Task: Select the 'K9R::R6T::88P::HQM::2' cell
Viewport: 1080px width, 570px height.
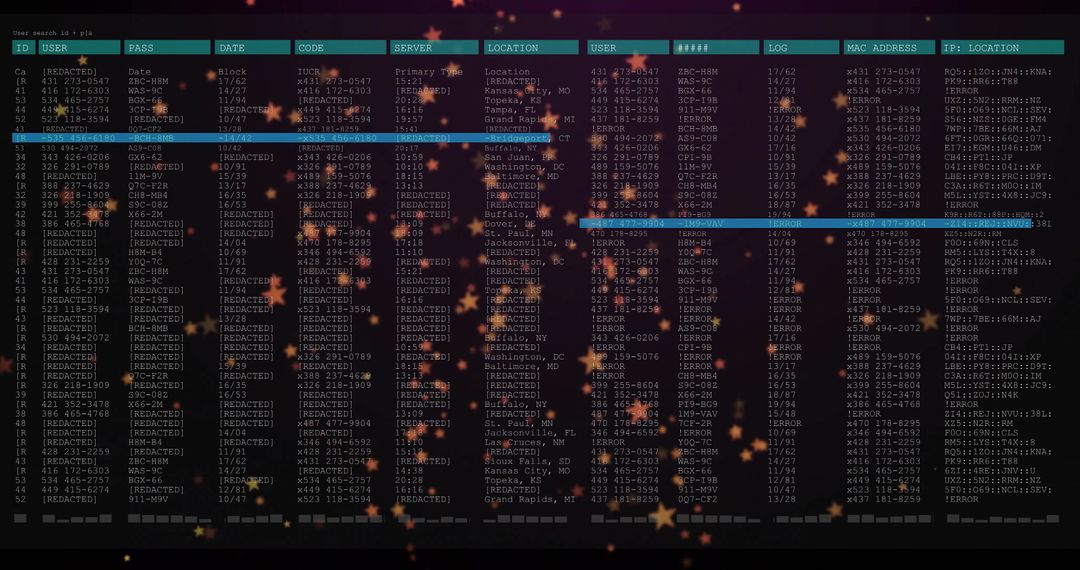Action: click(x=994, y=215)
